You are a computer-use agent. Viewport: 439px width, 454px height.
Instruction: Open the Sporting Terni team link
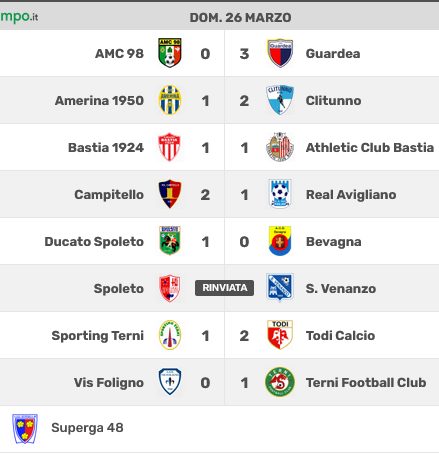[98, 335]
